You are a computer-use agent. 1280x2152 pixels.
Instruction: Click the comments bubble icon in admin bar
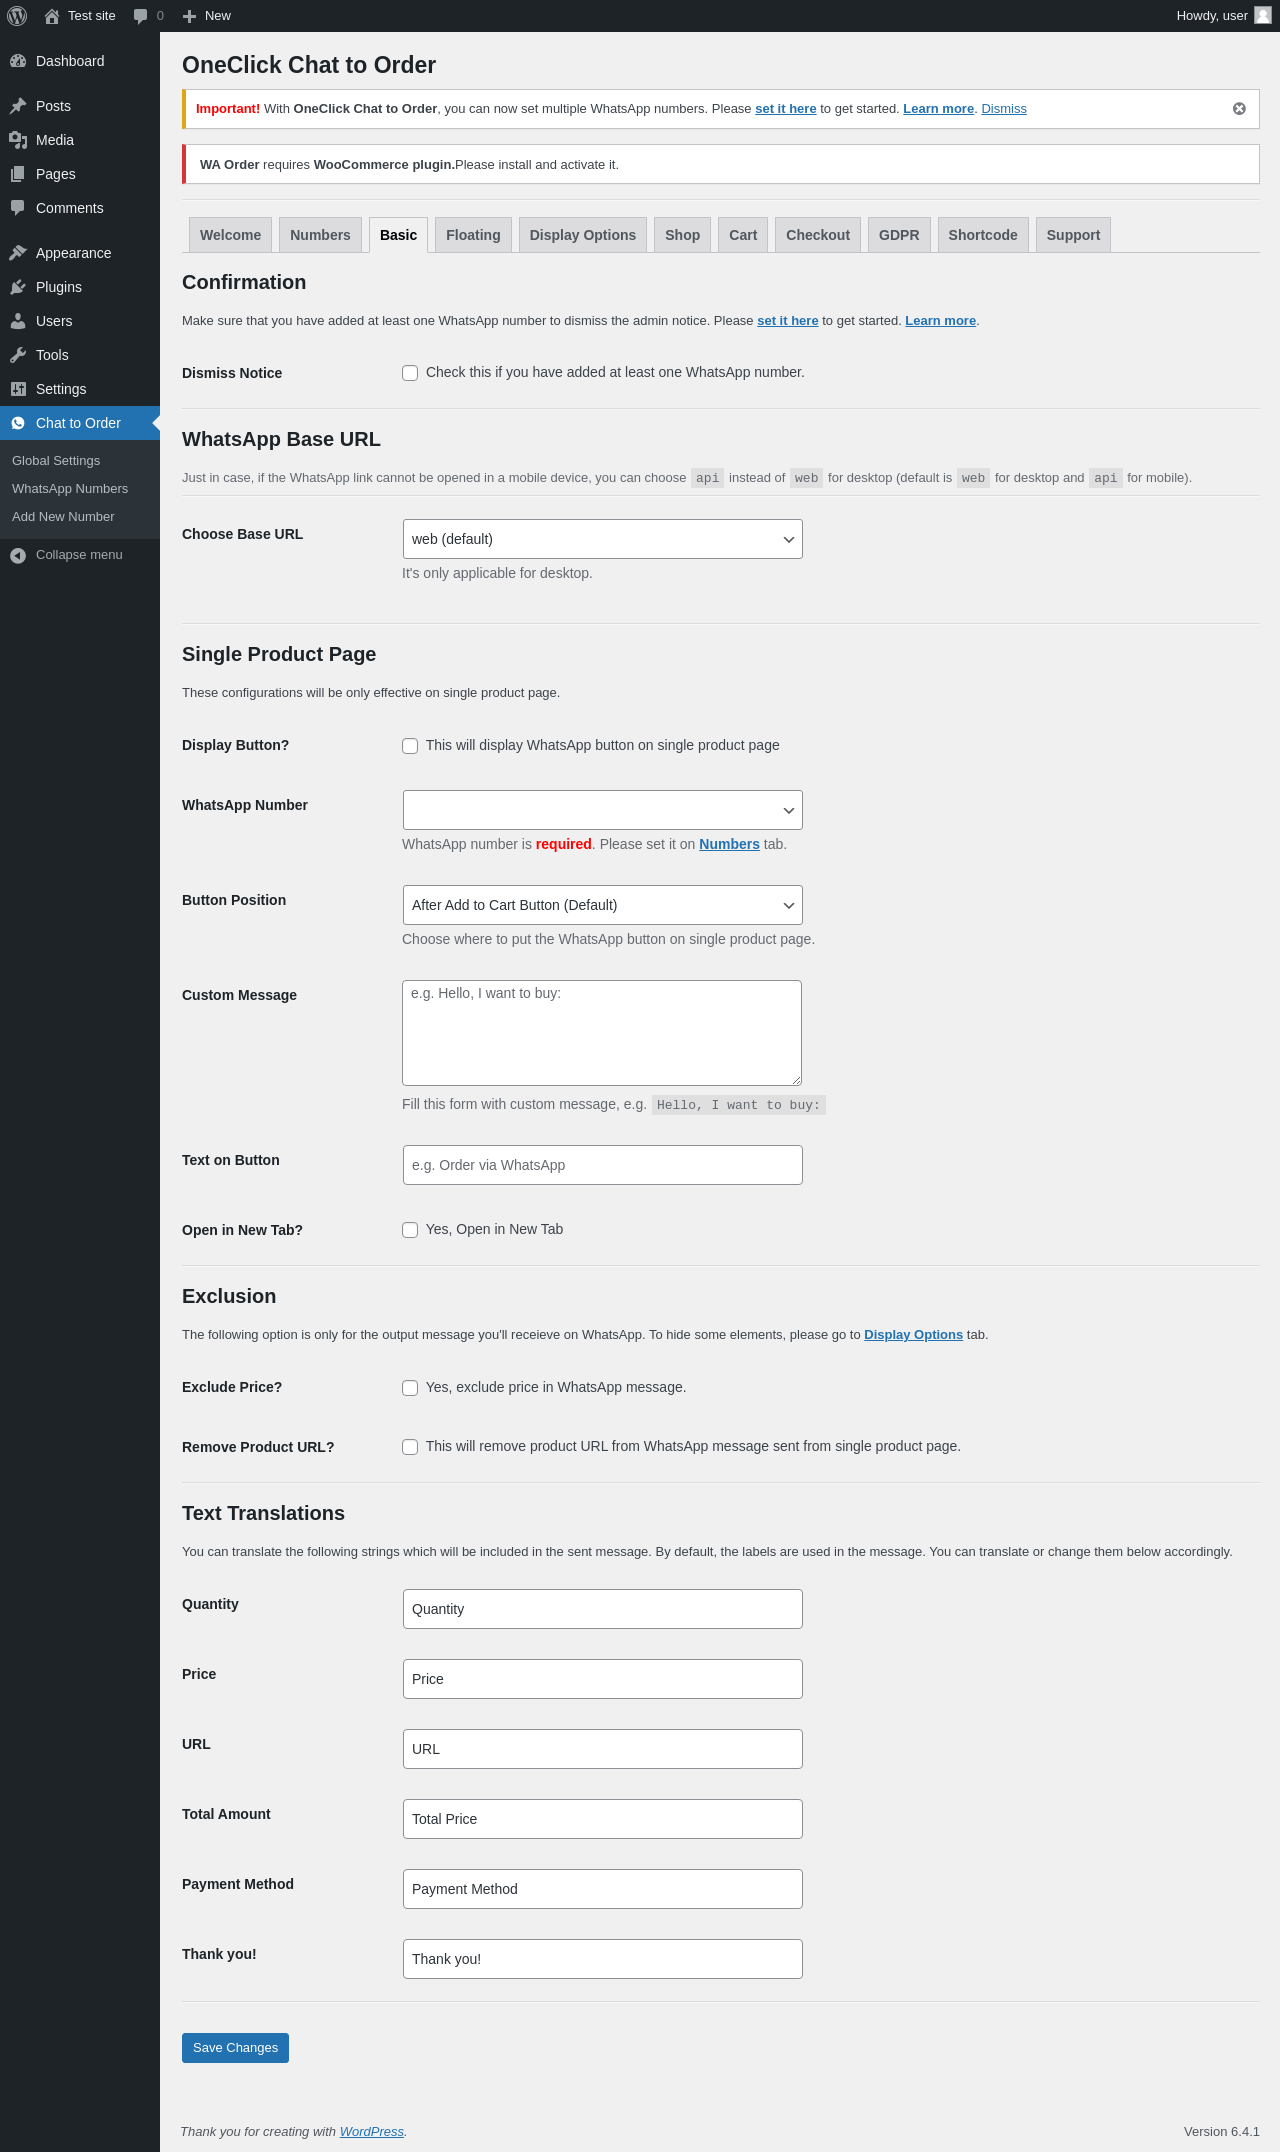click(x=140, y=16)
